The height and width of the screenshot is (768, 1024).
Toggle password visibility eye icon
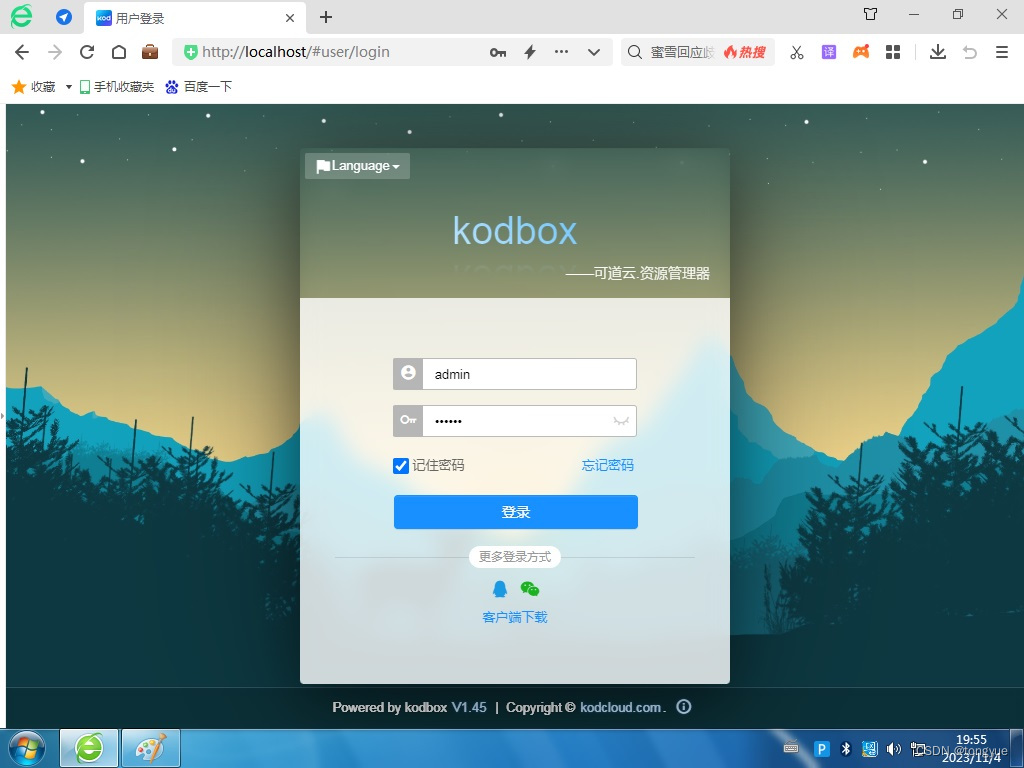[621, 421]
